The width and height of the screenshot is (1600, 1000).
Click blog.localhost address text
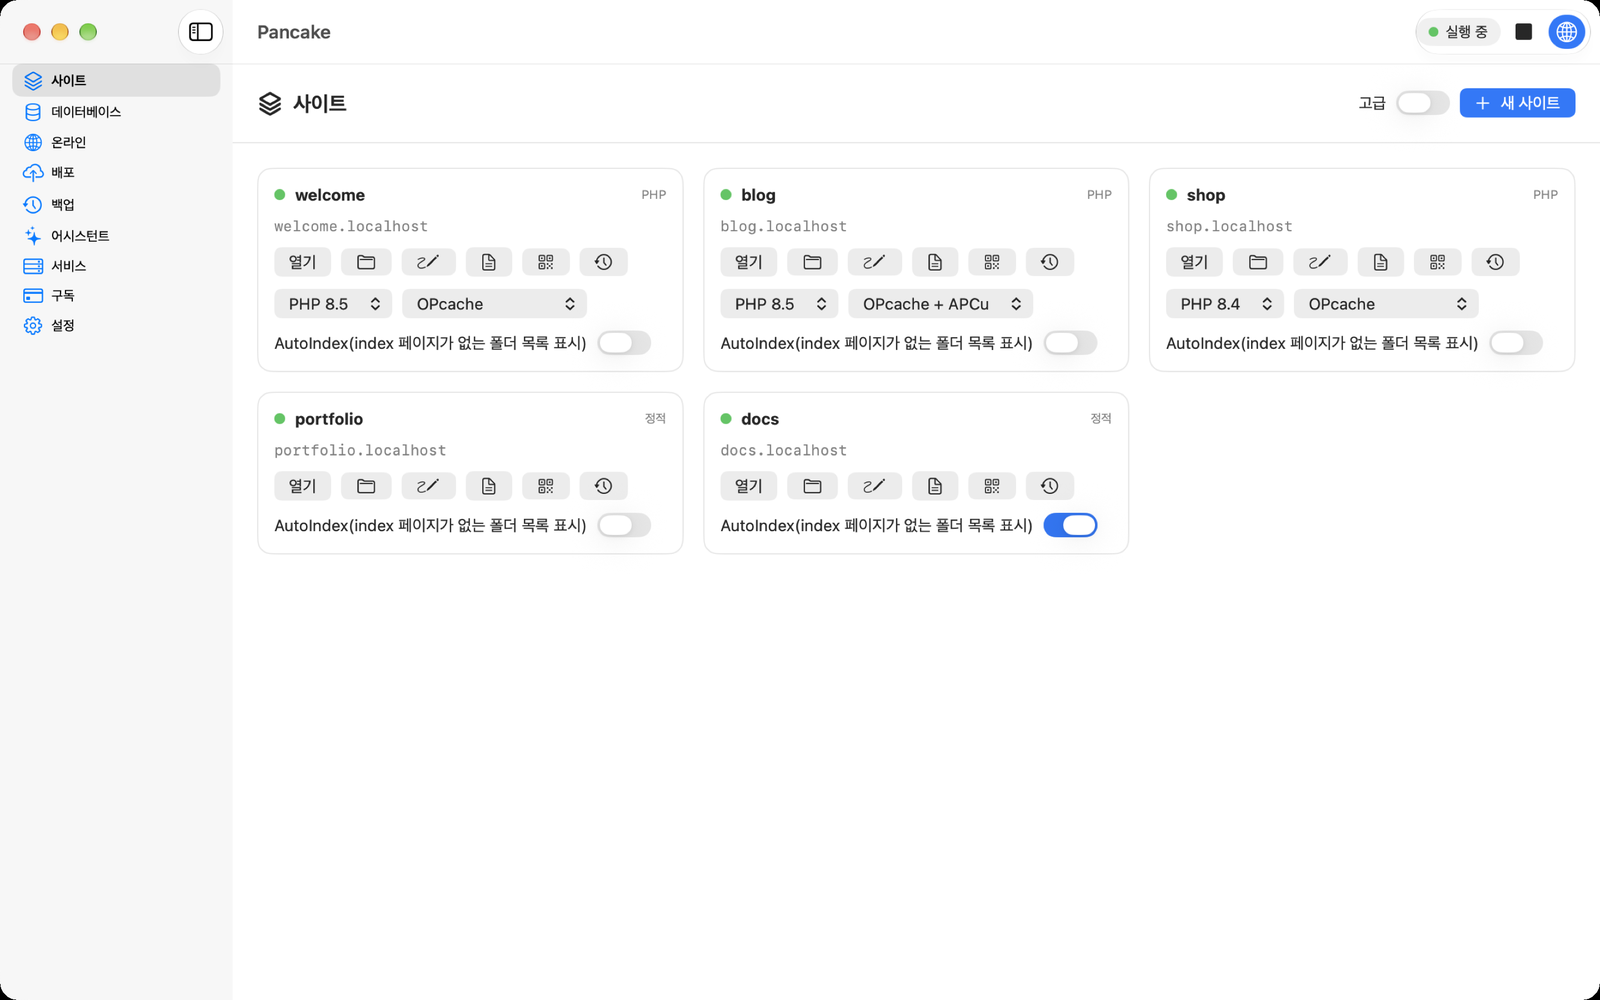(784, 227)
